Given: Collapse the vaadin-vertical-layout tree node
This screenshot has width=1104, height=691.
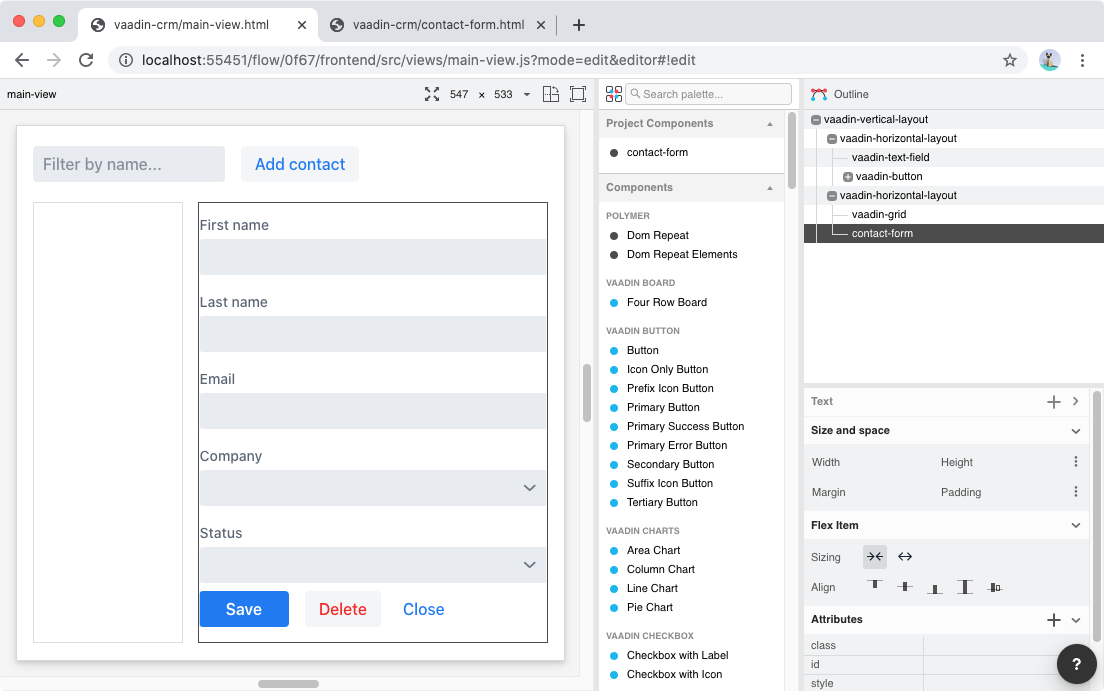Looking at the screenshot, I should pyautogui.click(x=816, y=120).
